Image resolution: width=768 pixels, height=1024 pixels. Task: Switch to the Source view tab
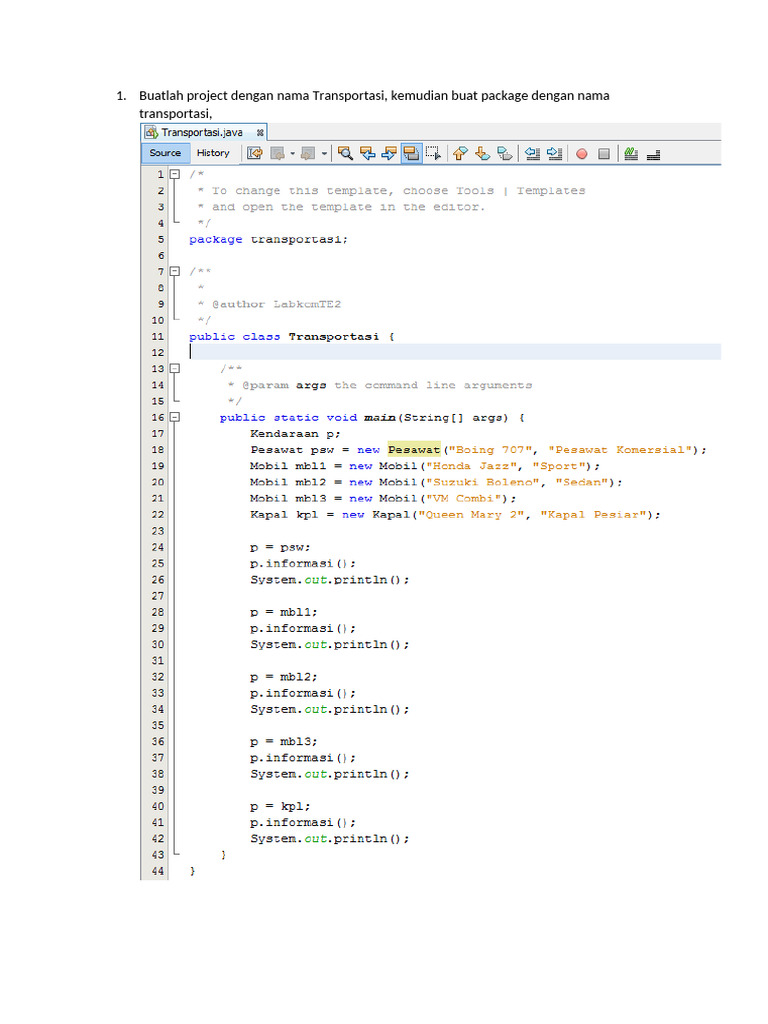pyautogui.click(x=165, y=153)
